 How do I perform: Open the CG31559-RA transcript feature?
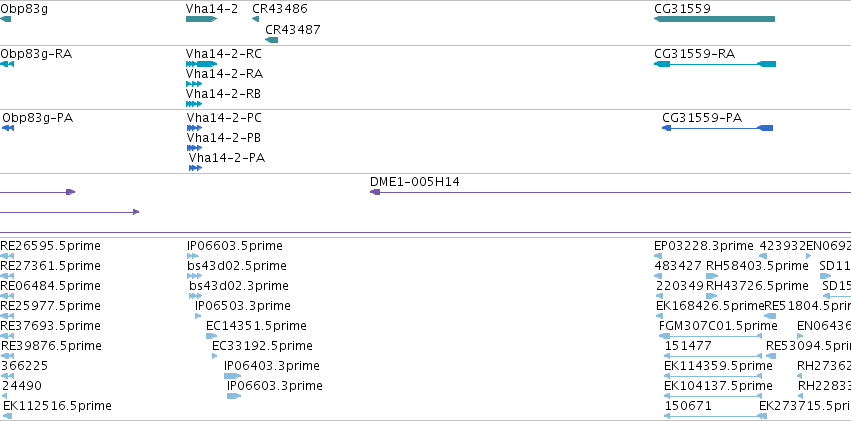click(x=715, y=64)
